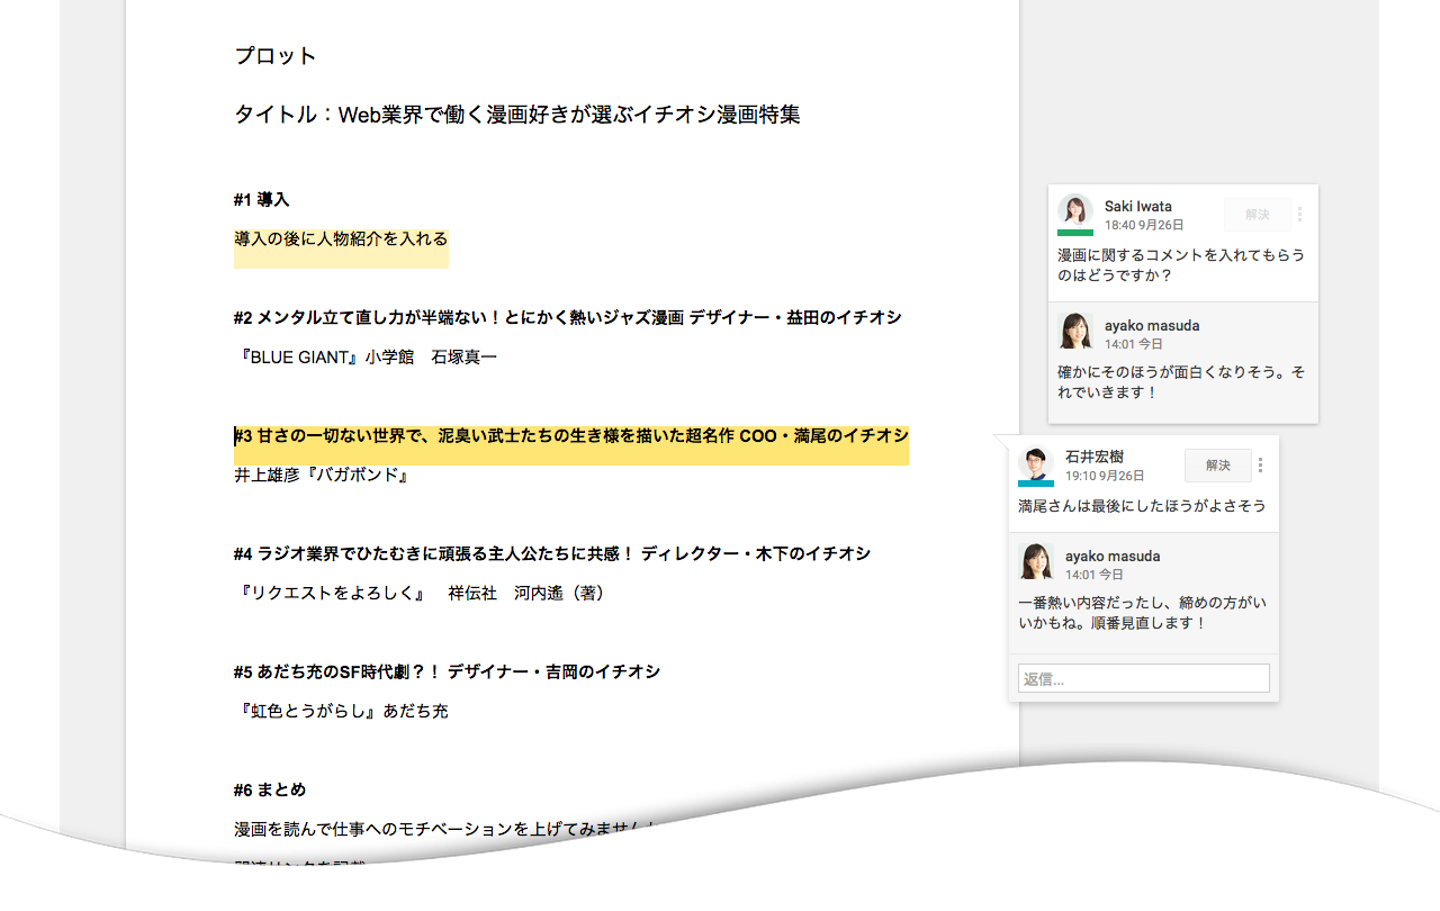The width and height of the screenshot is (1440, 911).
Task: Click heading '#4 ラジオ業界でひたむきに頑張る'
Action: pyautogui.click(x=552, y=554)
